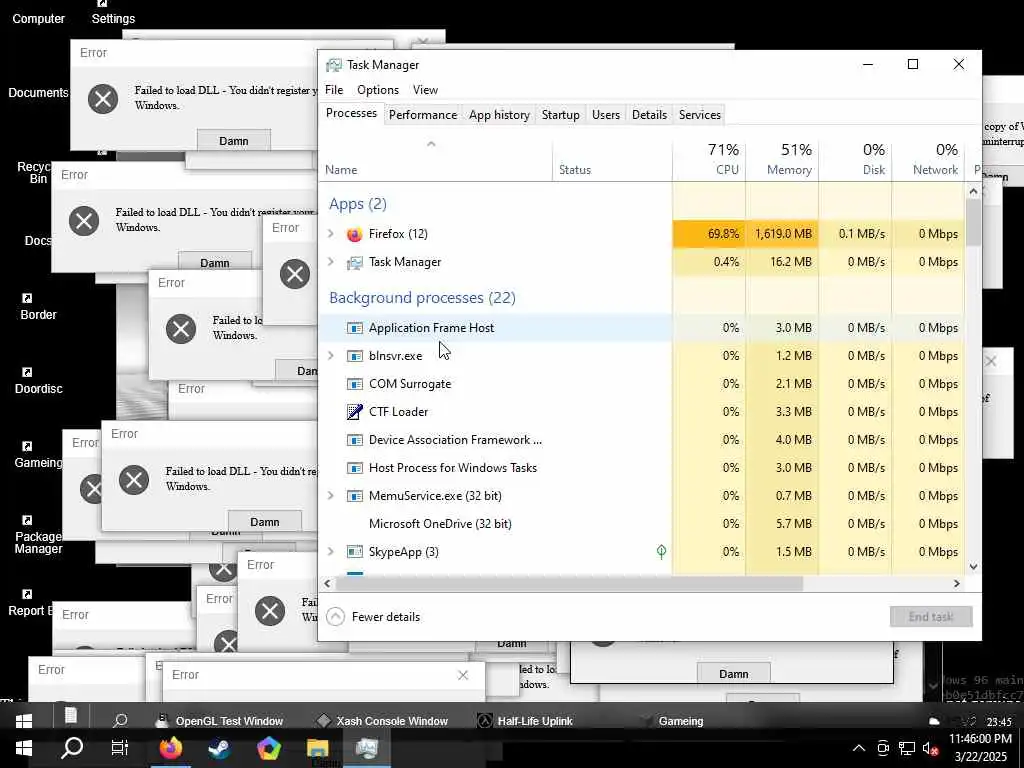Open taskbar Search magnifier
This screenshot has height=768, width=1024.
tap(72, 747)
